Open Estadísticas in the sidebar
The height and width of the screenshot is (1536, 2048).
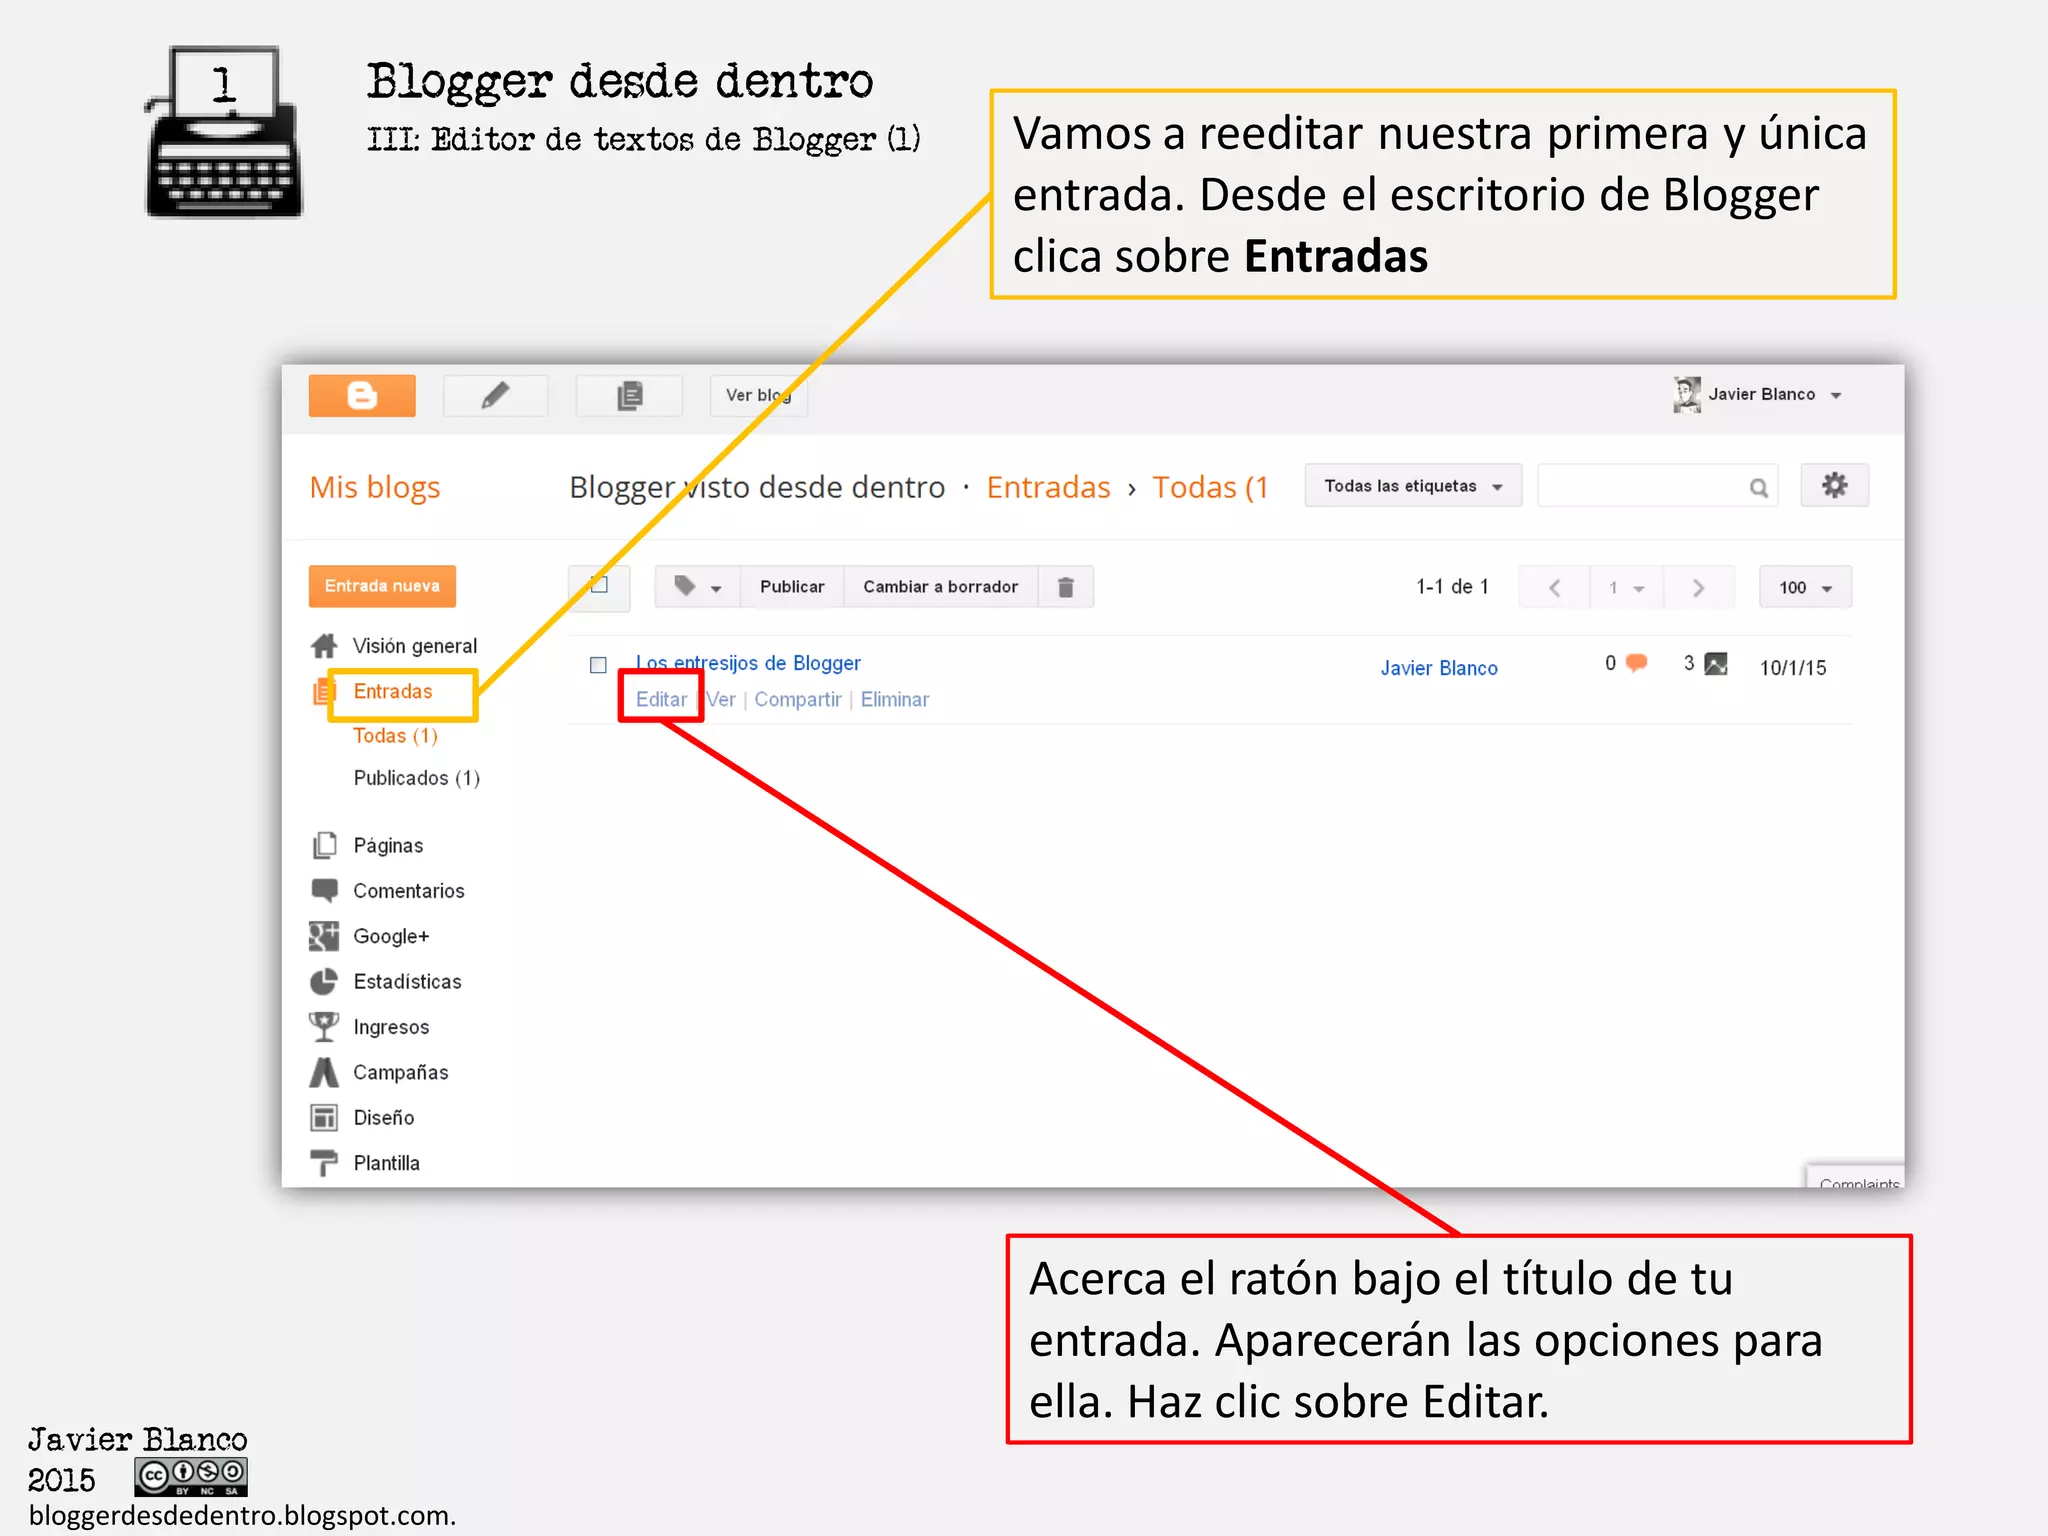click(x=407, y=982)
